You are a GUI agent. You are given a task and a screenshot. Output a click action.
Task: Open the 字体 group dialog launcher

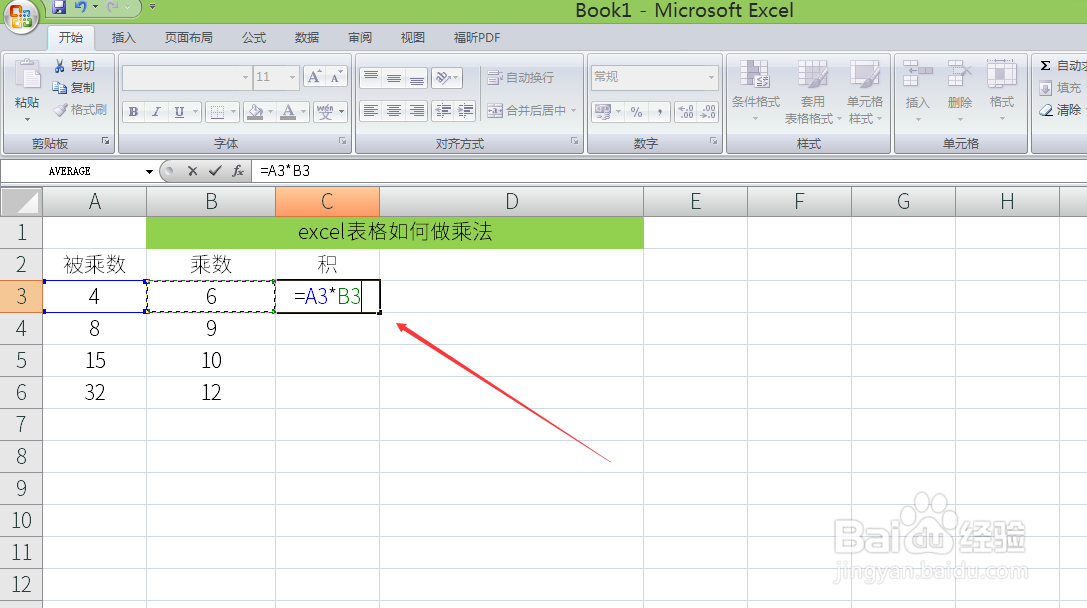point(342,141)
